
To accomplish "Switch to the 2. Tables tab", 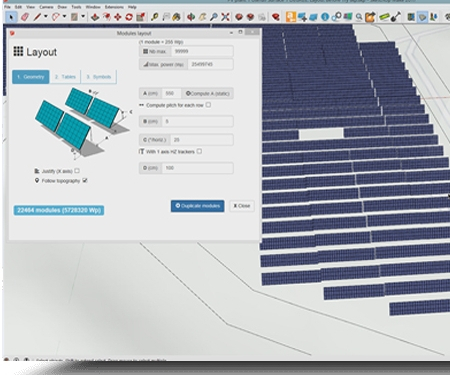I will 65,77.
